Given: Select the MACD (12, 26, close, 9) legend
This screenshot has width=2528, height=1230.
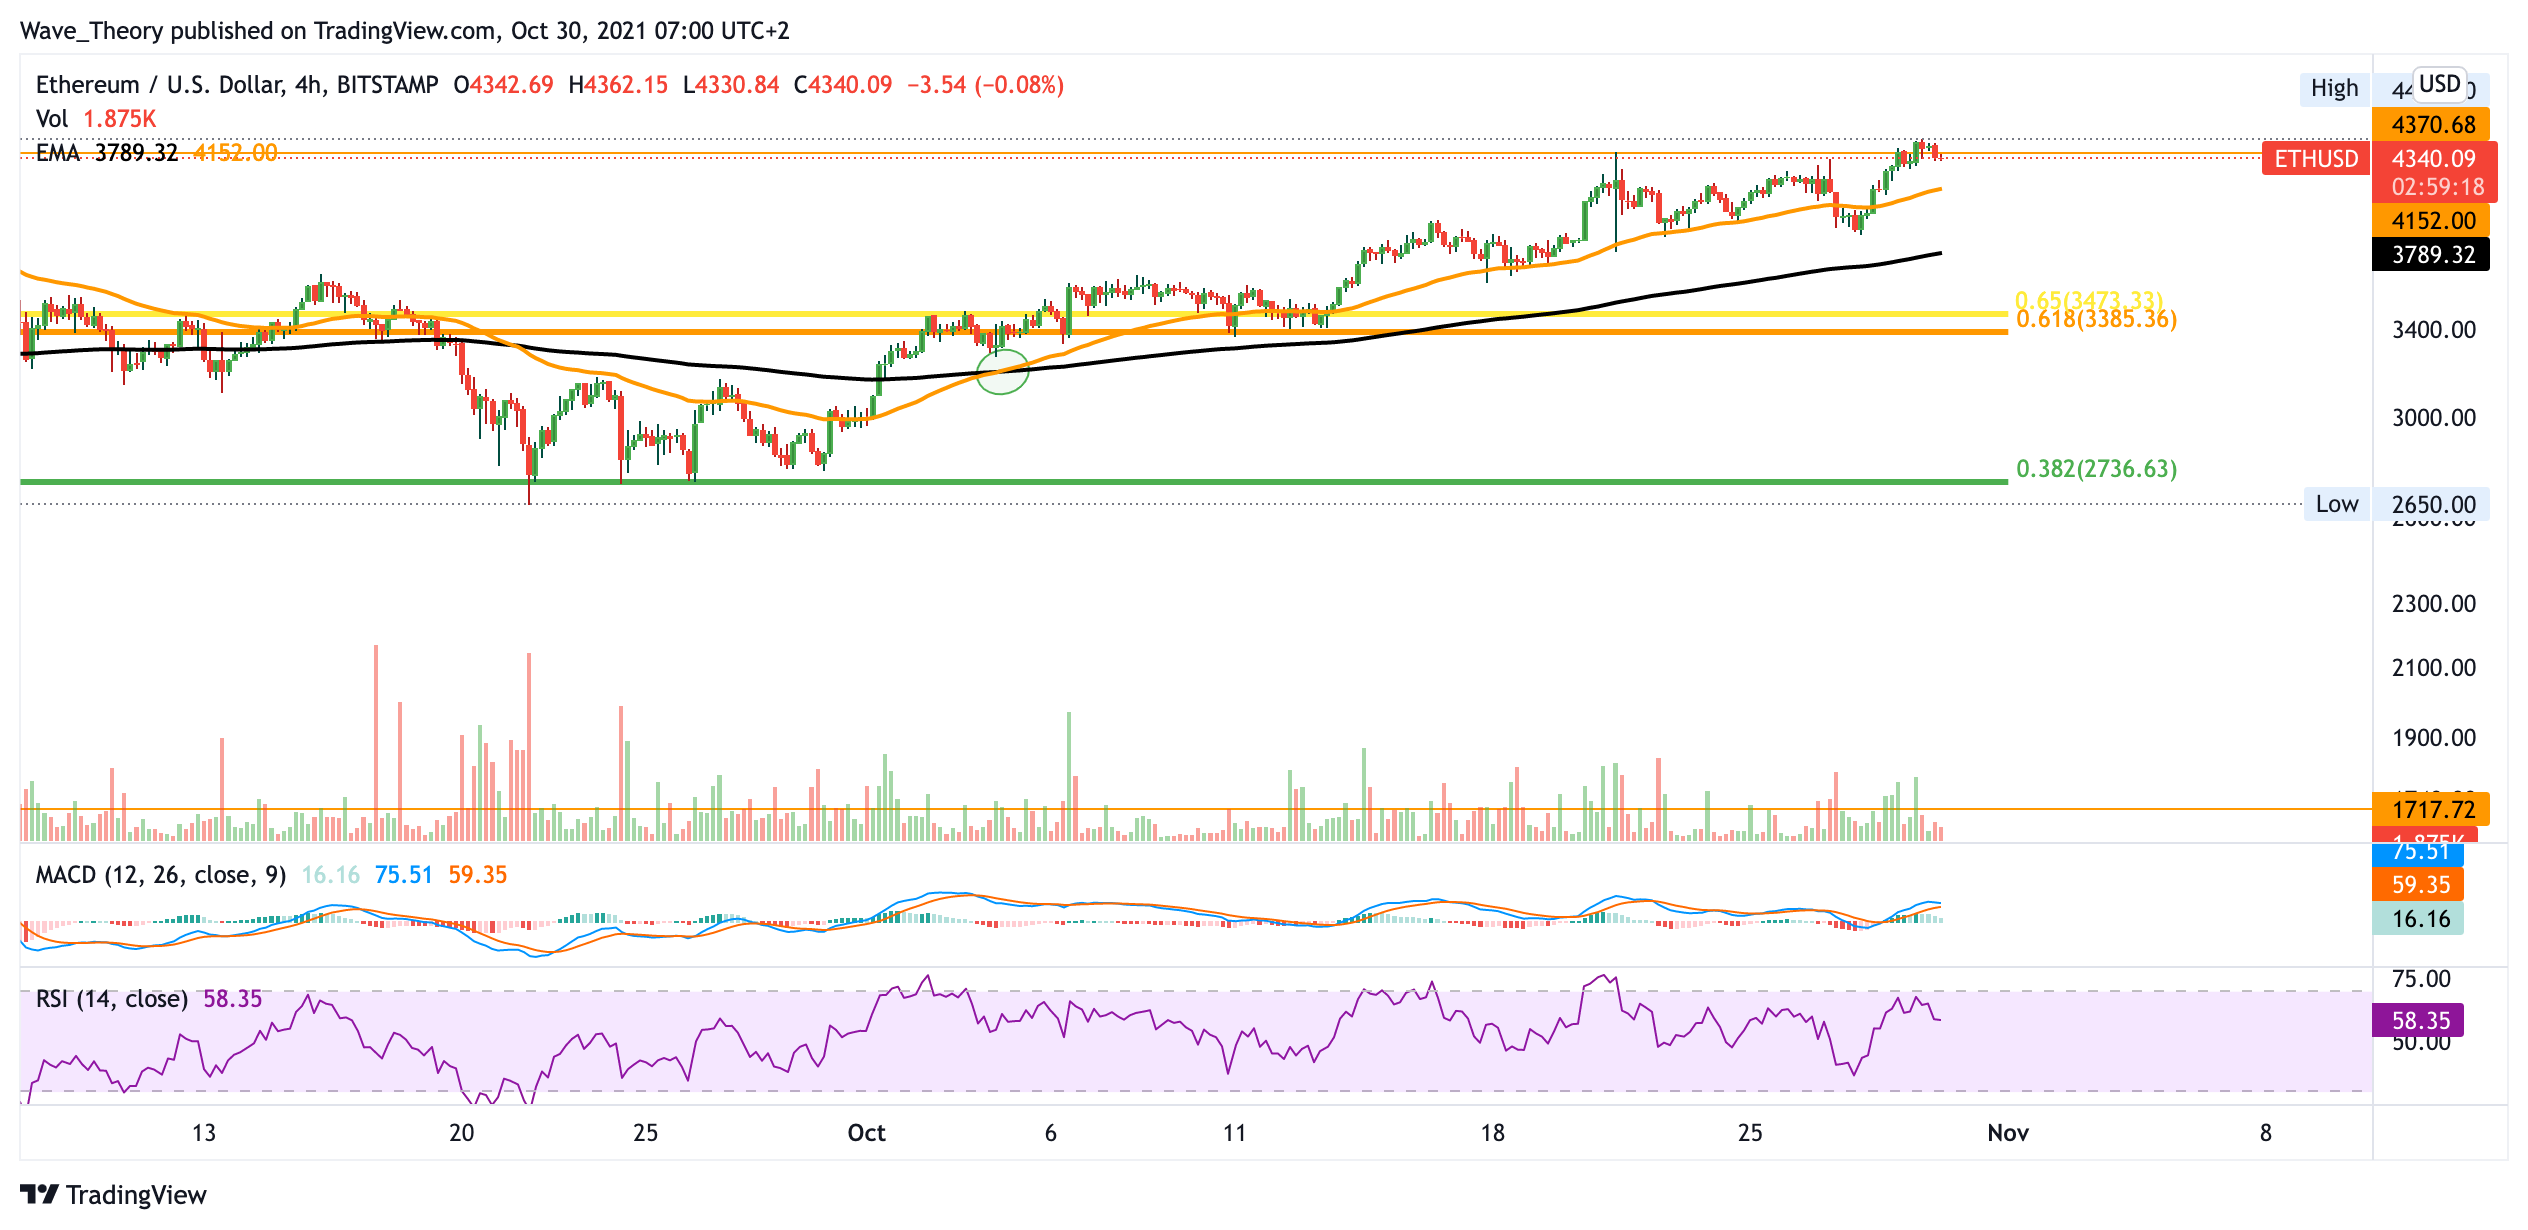Looking at the screenshot, I should click(x=160, y=875).
